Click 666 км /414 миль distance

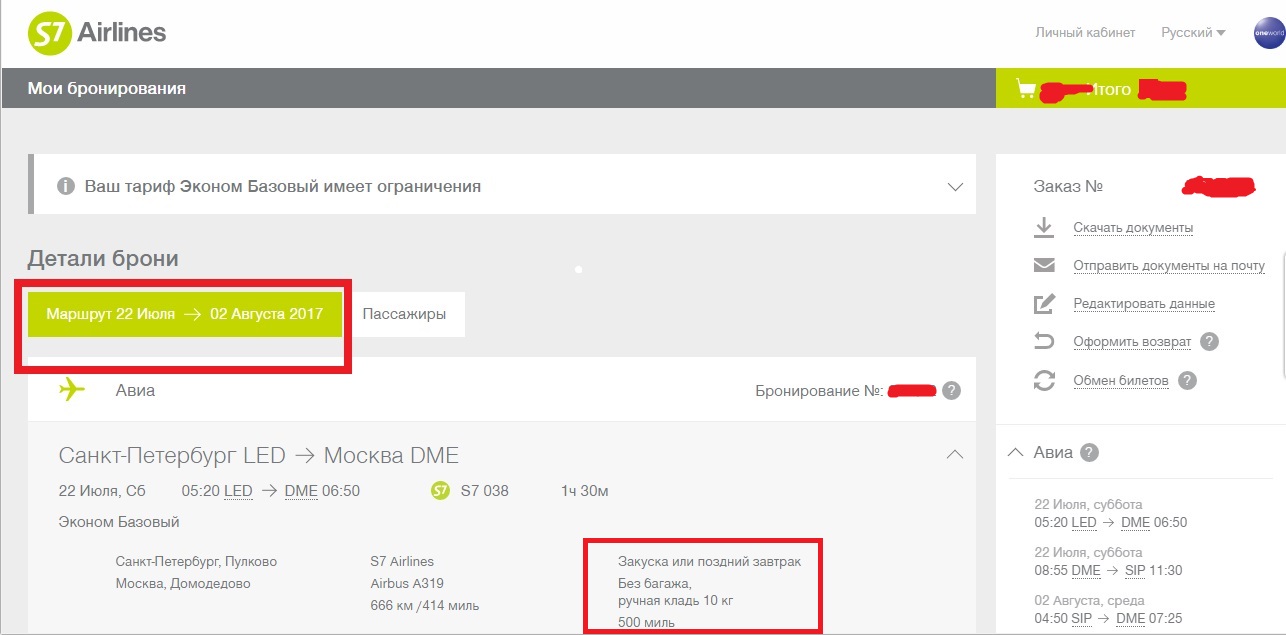point(425,605)
